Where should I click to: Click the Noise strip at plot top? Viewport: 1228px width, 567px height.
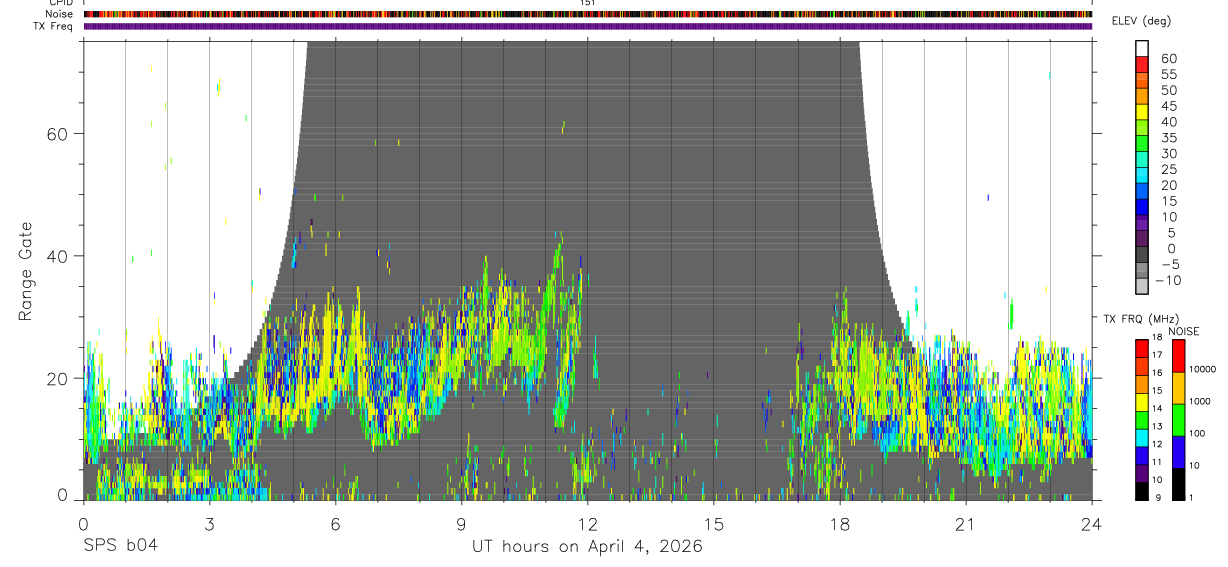coord(588,14)
